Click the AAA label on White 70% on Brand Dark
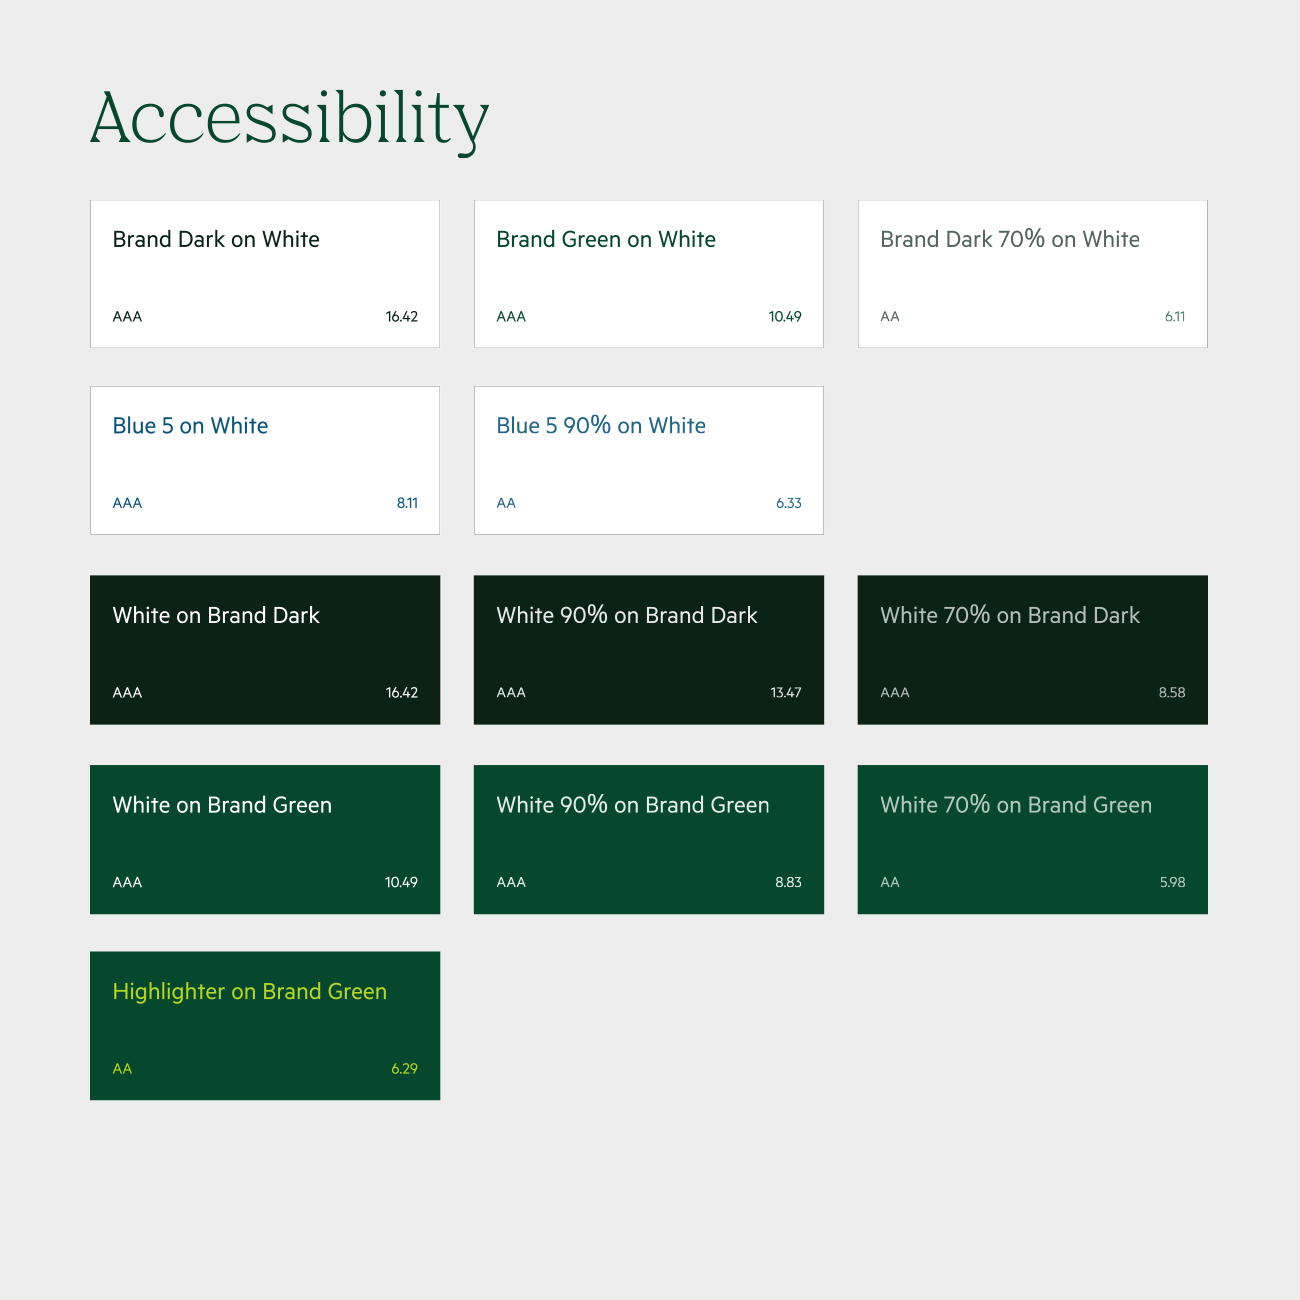 click(895, 692)
